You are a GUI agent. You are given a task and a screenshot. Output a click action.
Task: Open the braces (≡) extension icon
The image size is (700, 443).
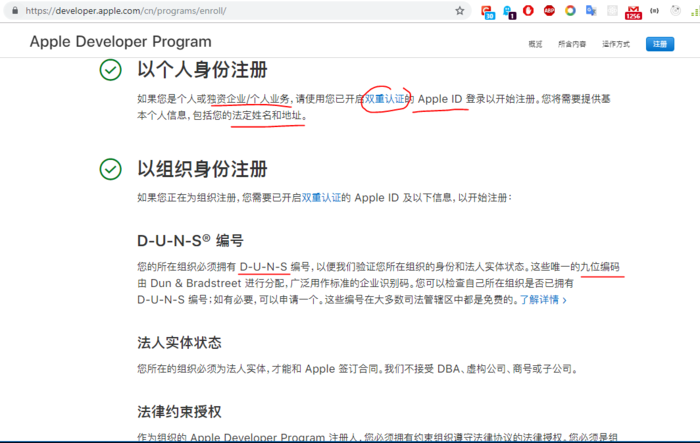pyautogui.click(x=654, y=11)
